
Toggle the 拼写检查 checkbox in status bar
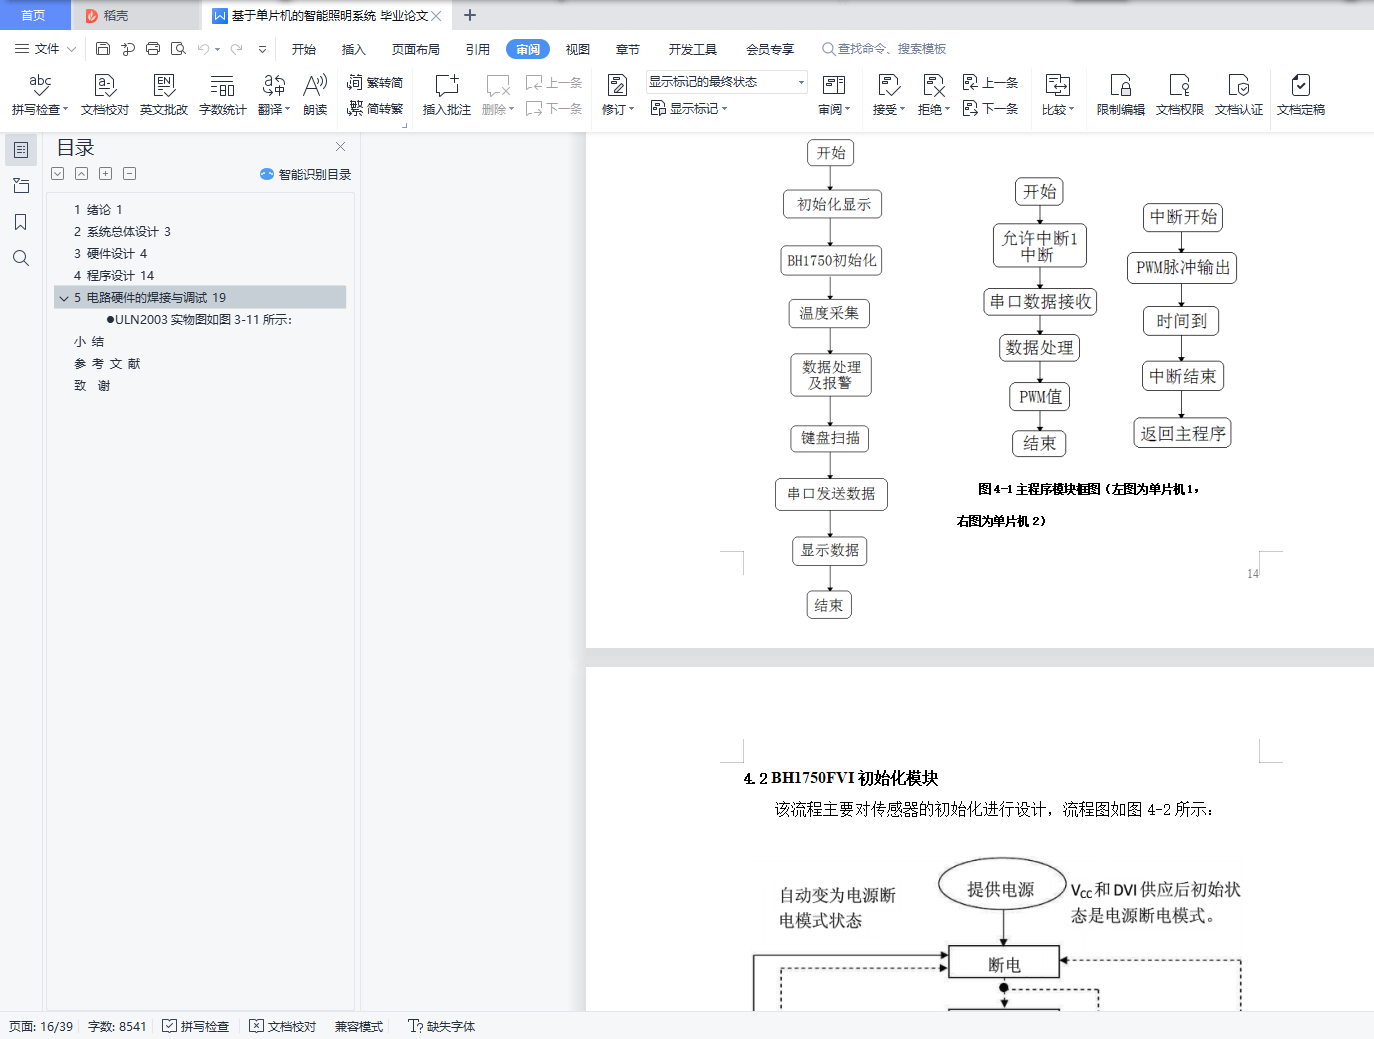[x=196, y=1026]
